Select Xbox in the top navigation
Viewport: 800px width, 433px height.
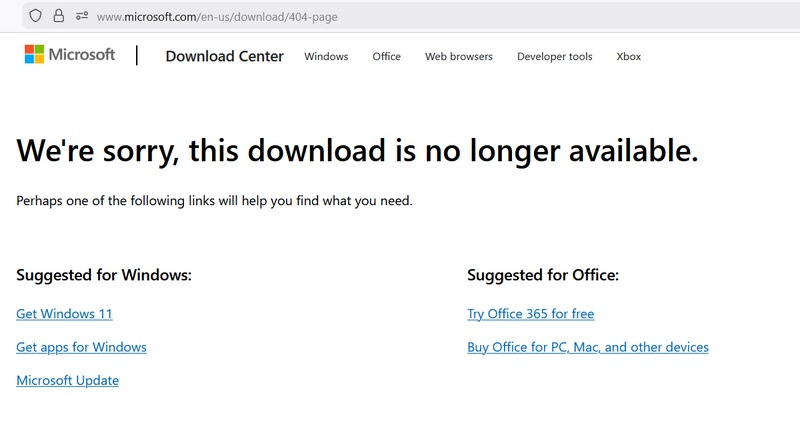(x=628, y=57)
